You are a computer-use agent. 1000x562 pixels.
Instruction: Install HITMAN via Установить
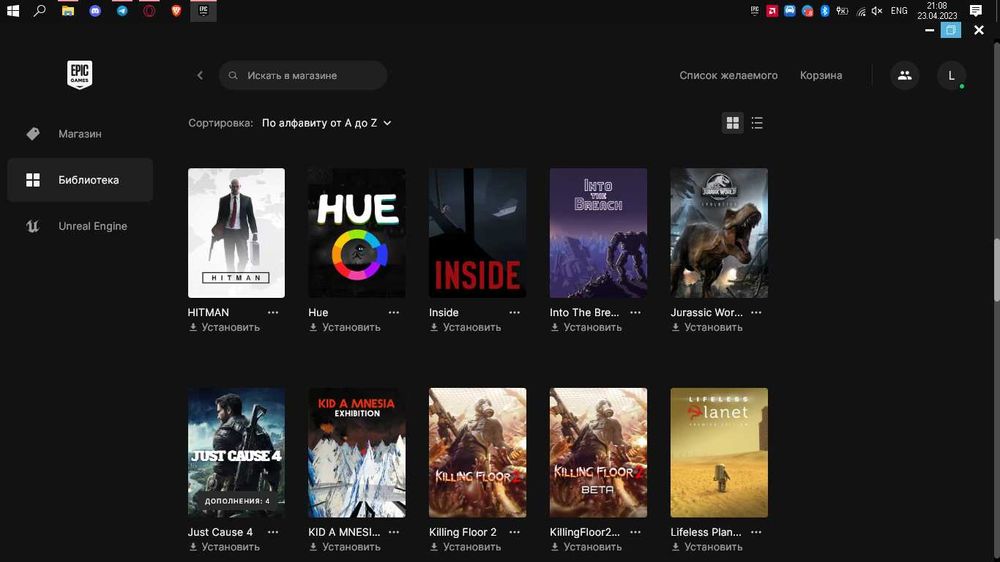coord(224,327)
